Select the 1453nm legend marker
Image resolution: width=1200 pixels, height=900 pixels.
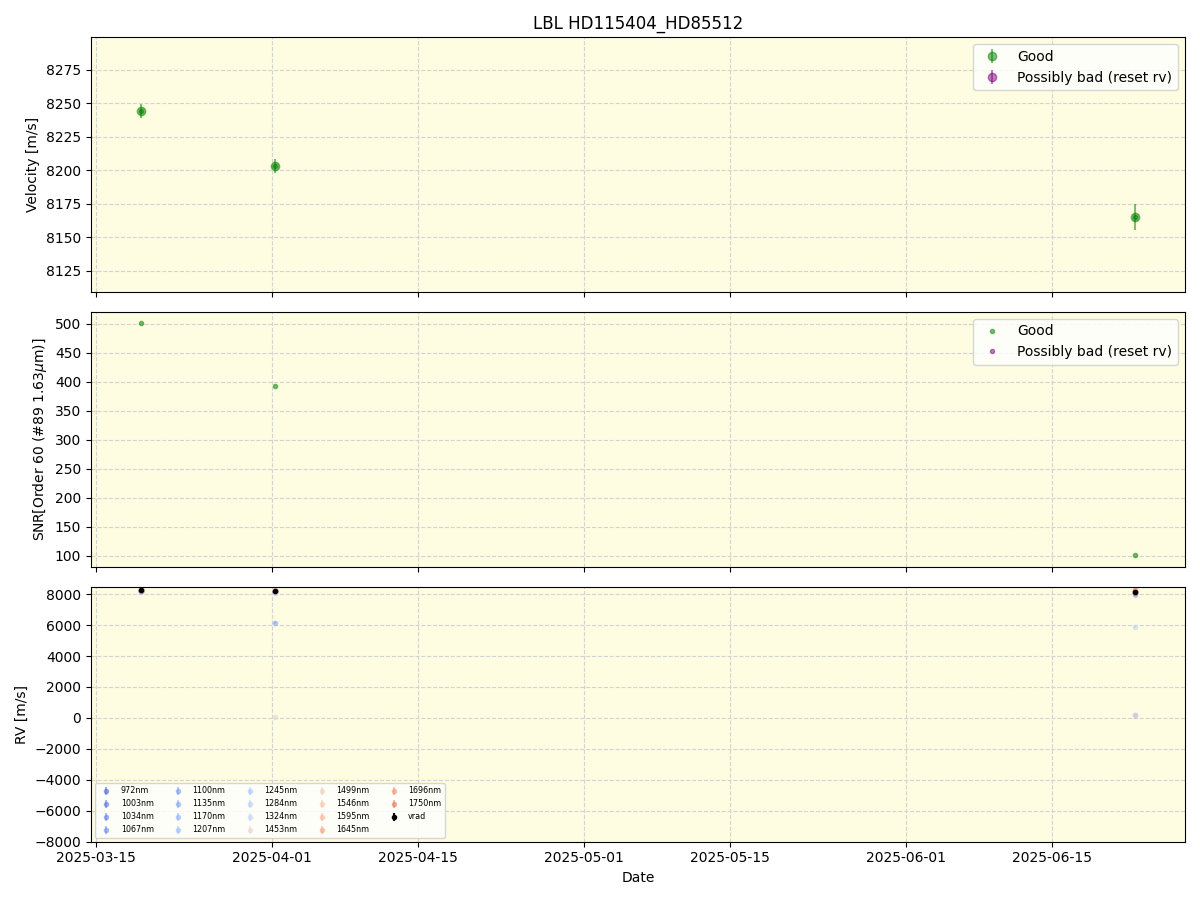click(x=250, y=830)
